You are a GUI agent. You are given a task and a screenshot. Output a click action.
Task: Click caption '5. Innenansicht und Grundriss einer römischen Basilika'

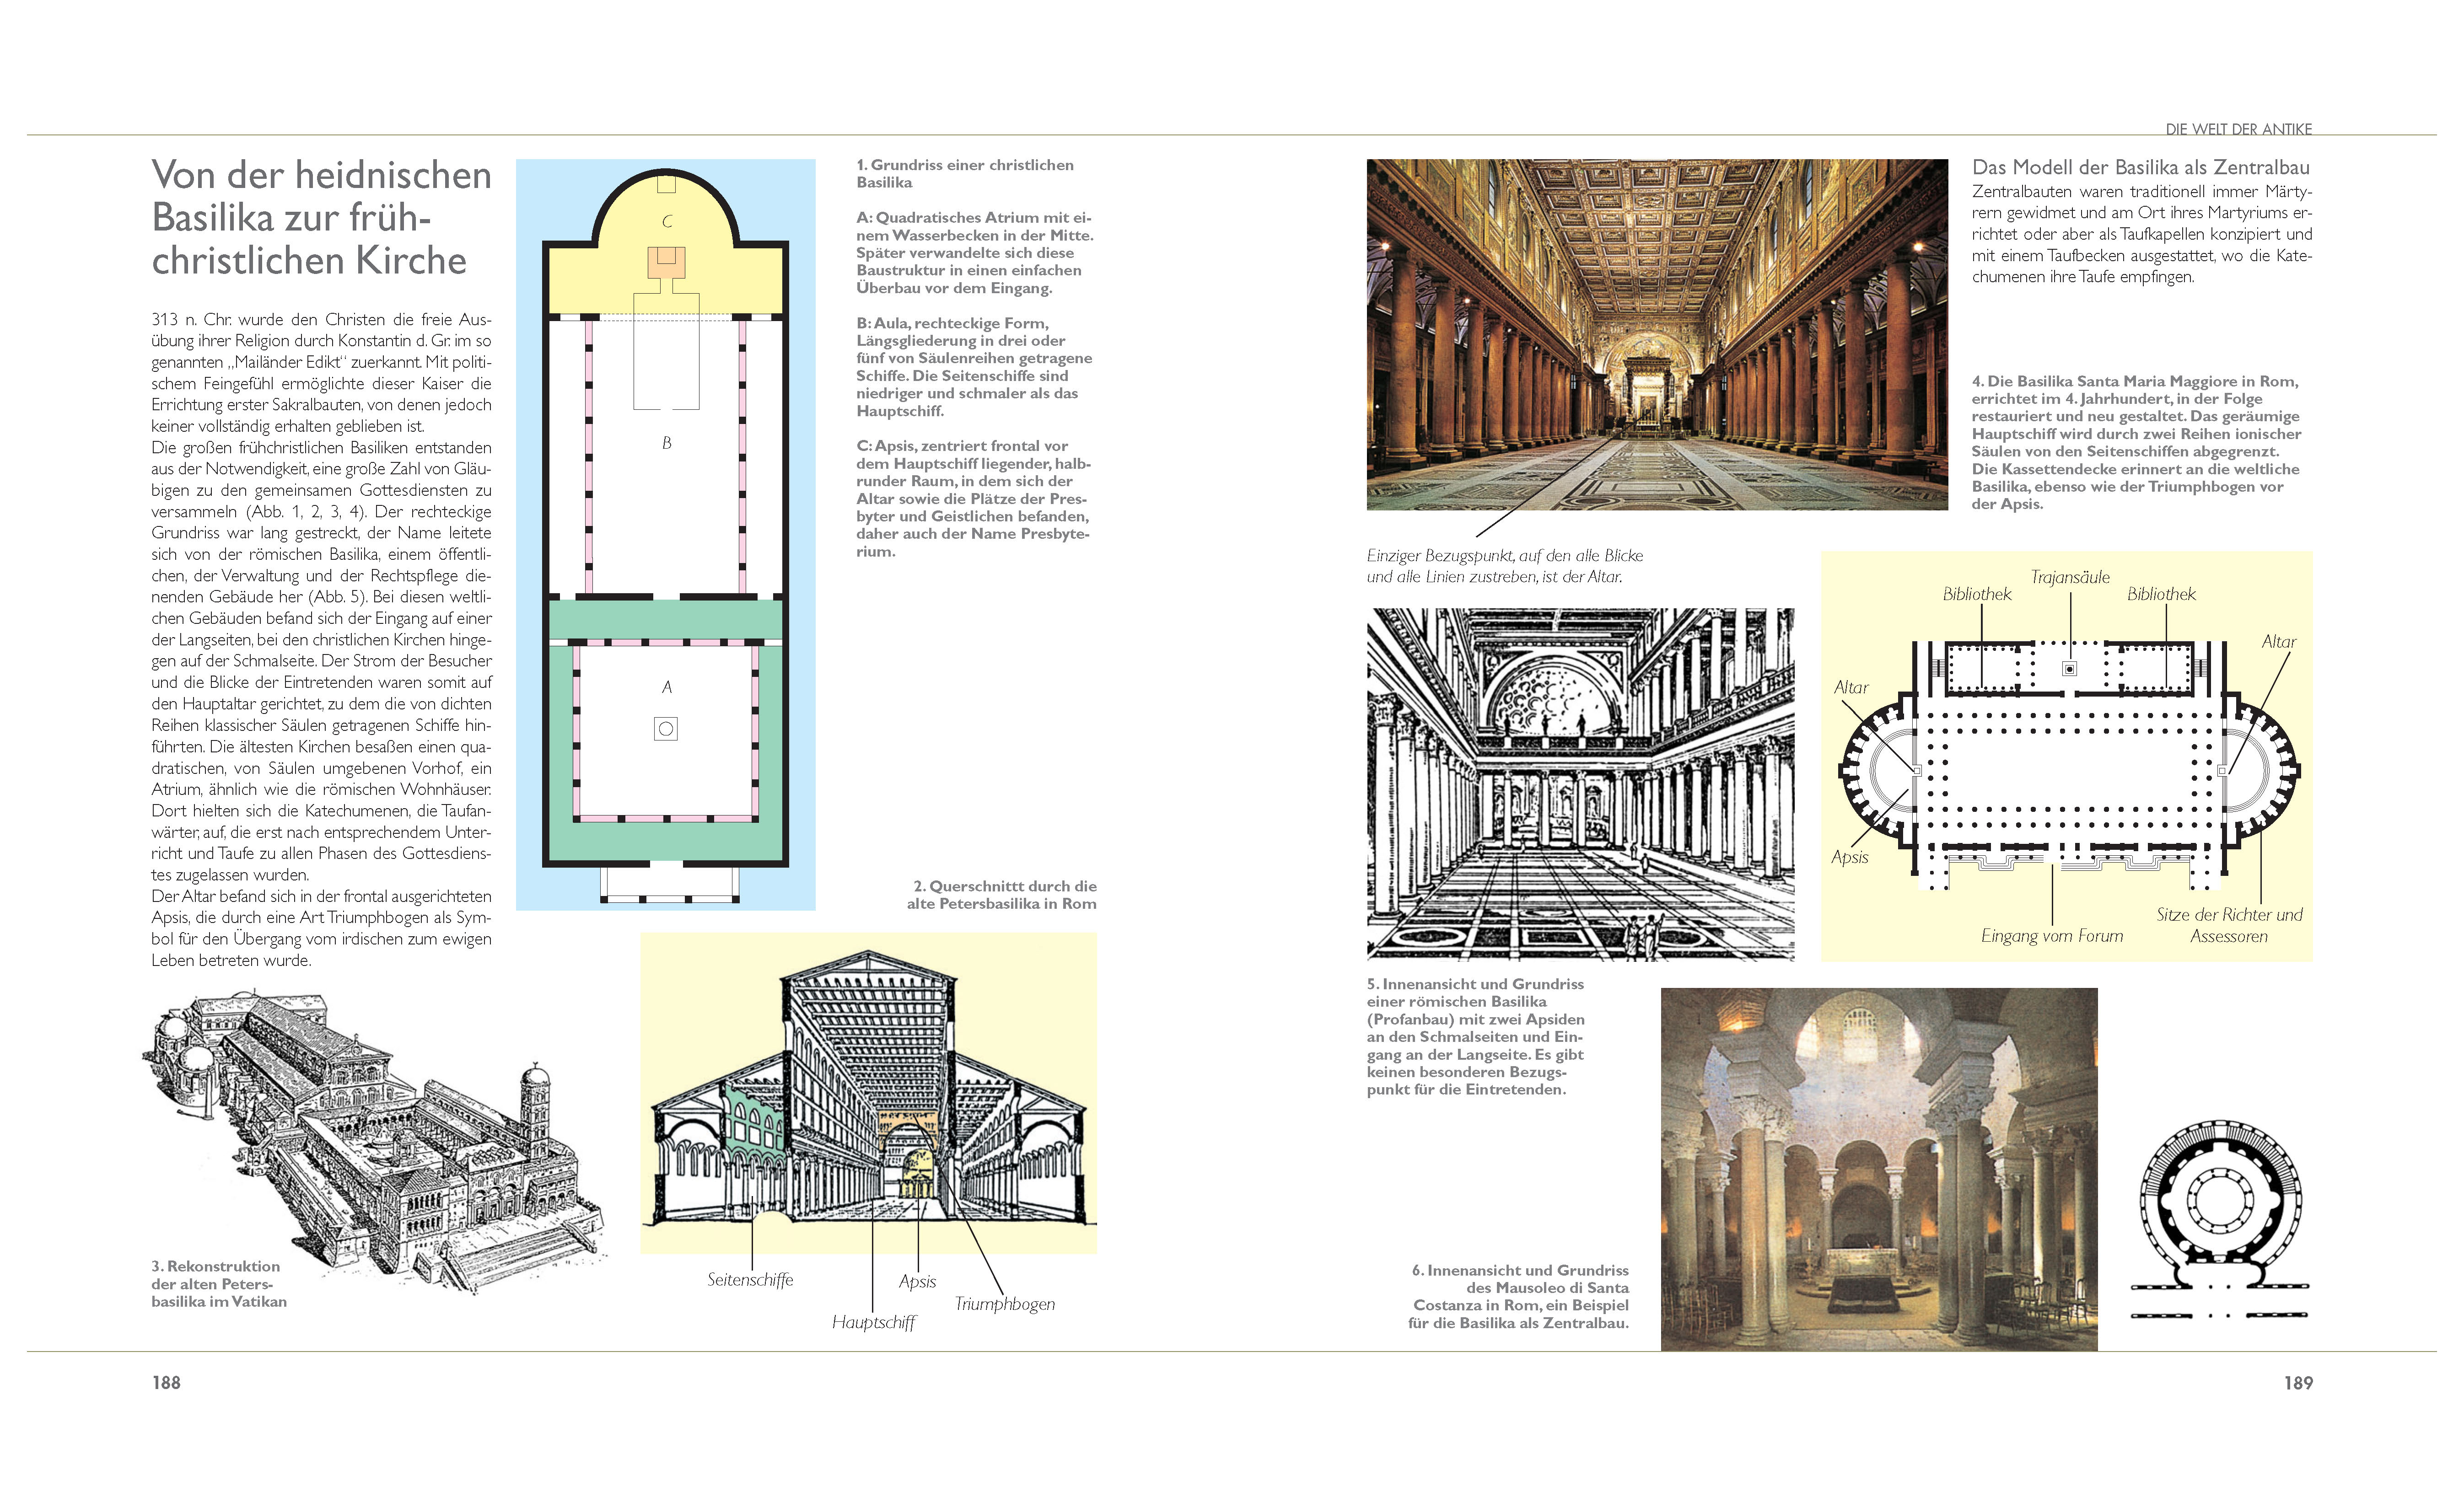[1476, 1037]
